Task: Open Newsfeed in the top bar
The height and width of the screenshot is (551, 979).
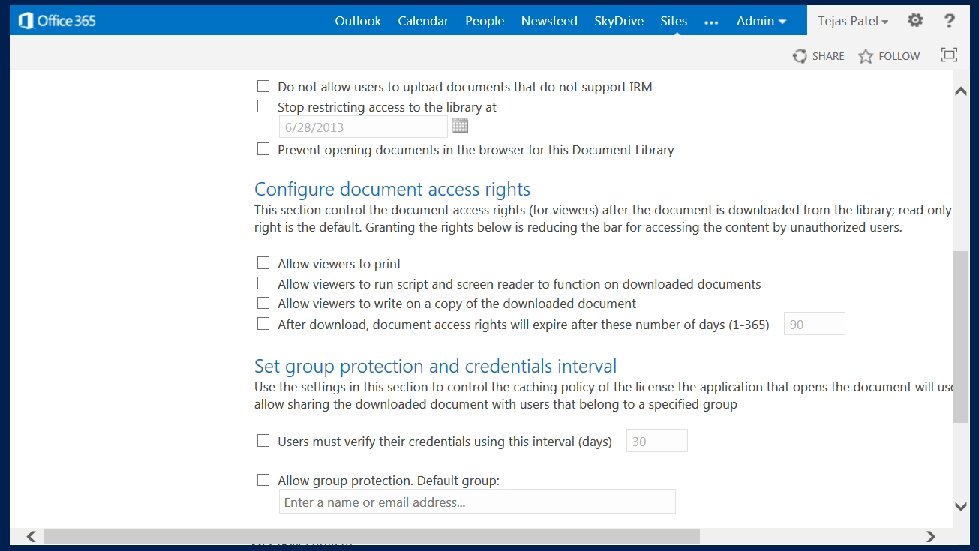Action: pos(549,21)
